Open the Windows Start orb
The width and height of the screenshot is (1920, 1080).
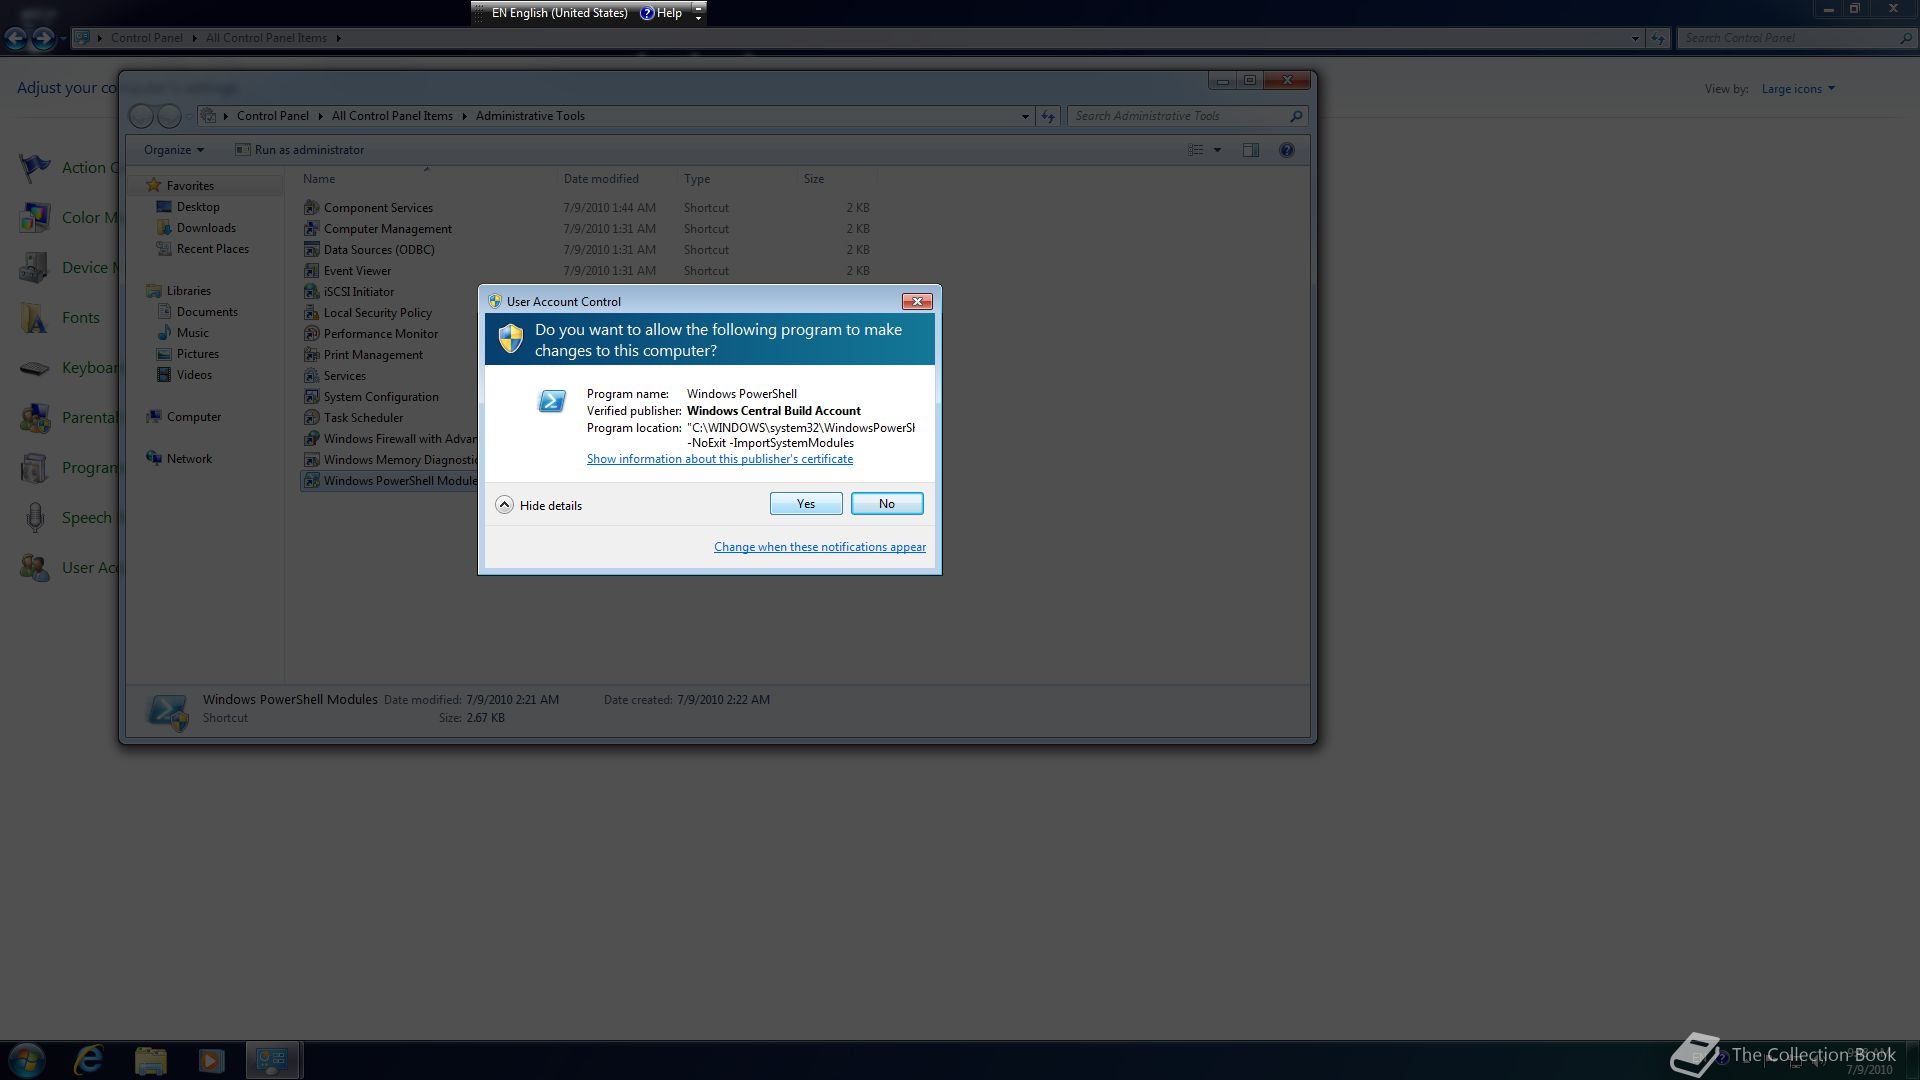pyautogui.click(x=27, y=1060)
